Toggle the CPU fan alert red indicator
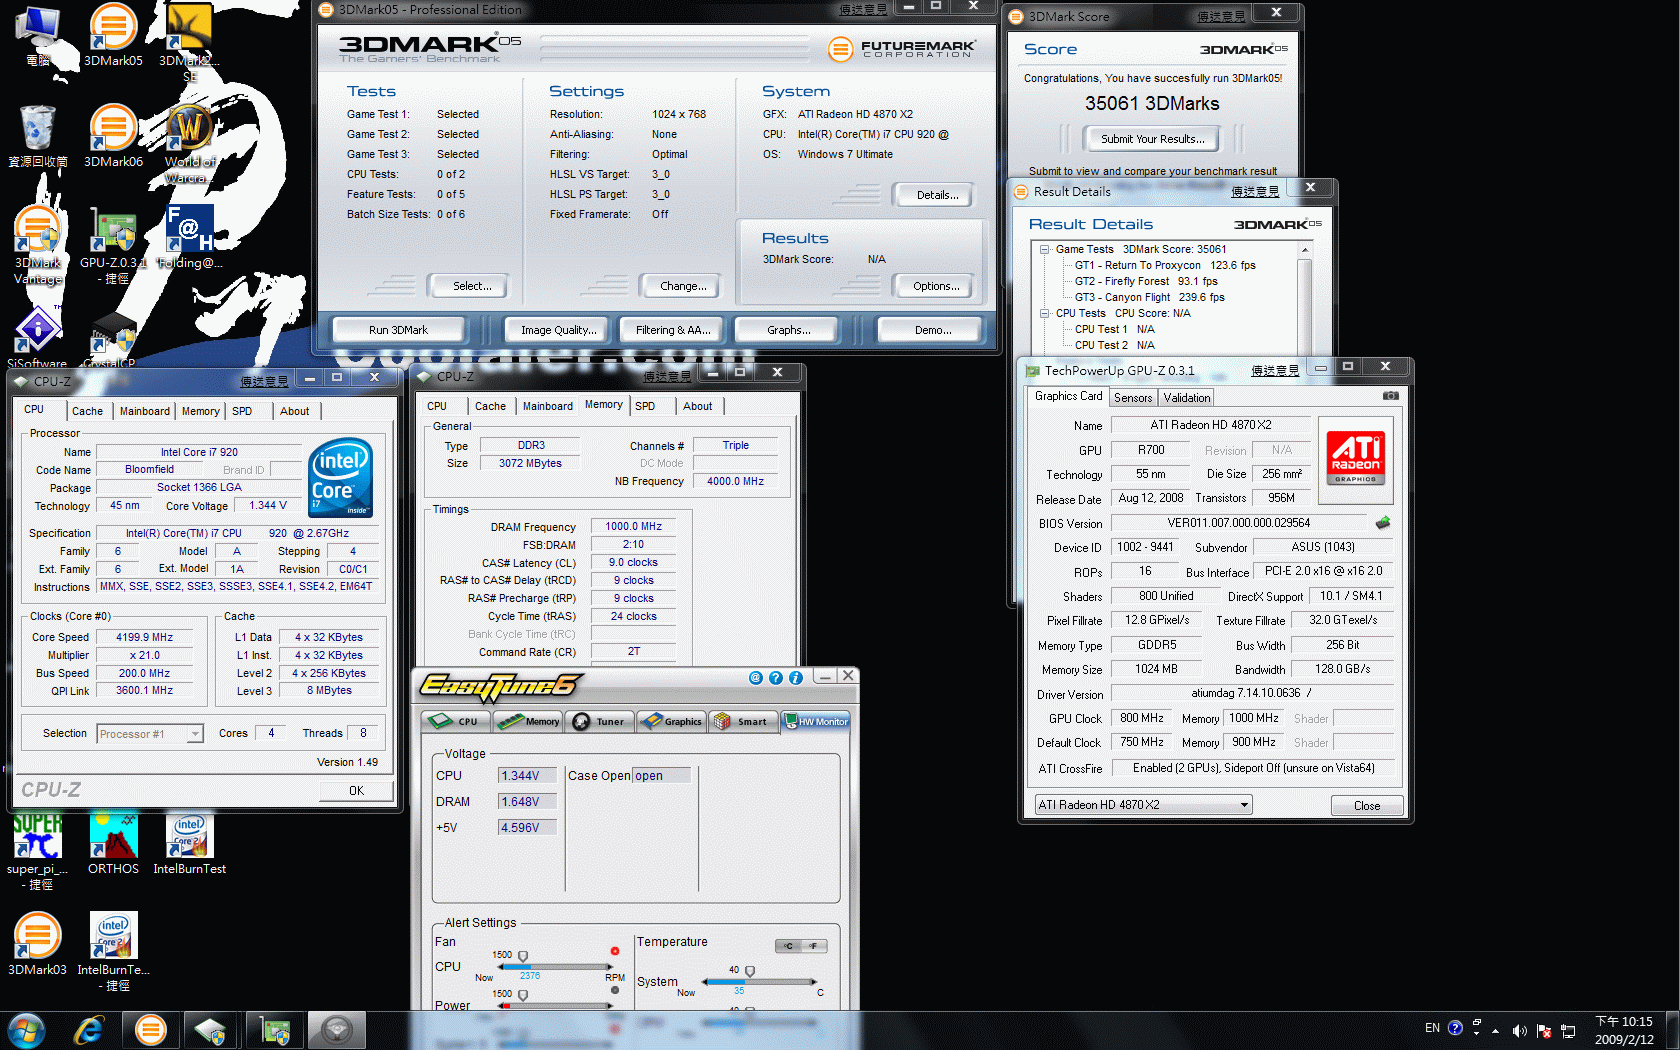The height and width of the screenshot is (1050, 1680). pos(615,951)
